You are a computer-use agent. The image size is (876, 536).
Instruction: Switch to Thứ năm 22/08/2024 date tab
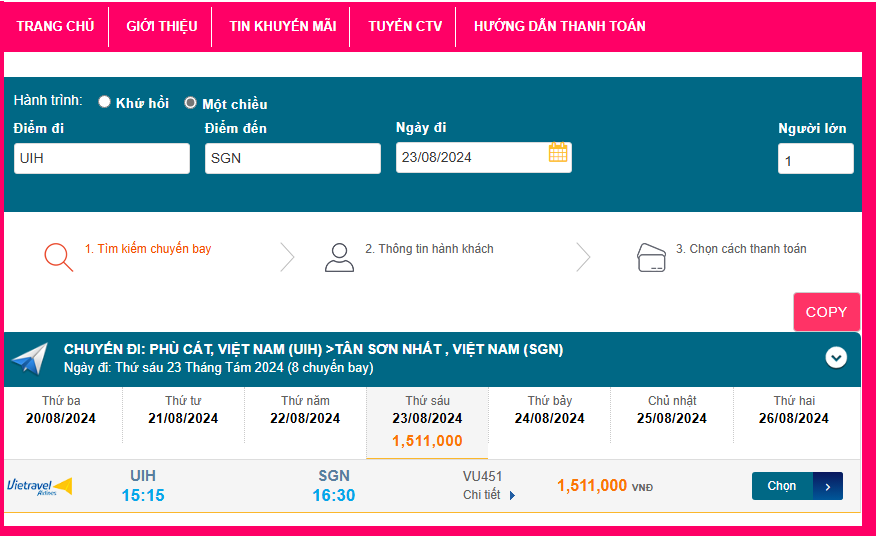point(305,410)
